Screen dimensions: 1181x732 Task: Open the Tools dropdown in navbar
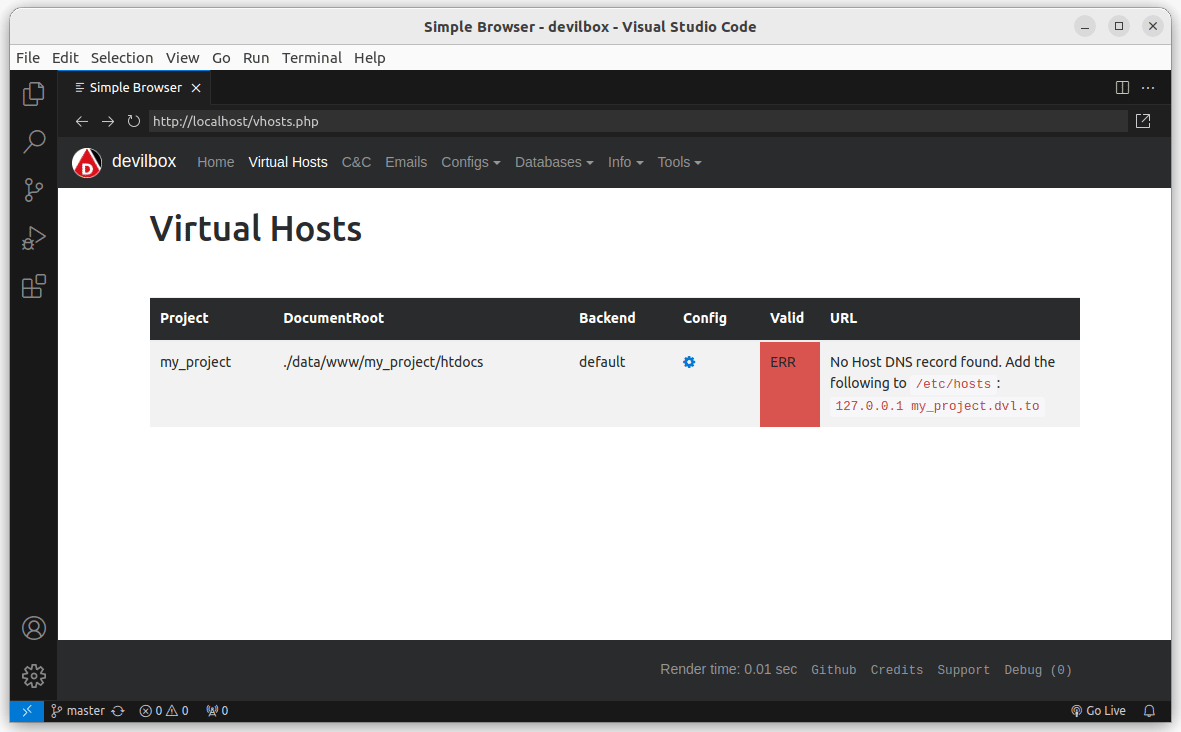679,162
